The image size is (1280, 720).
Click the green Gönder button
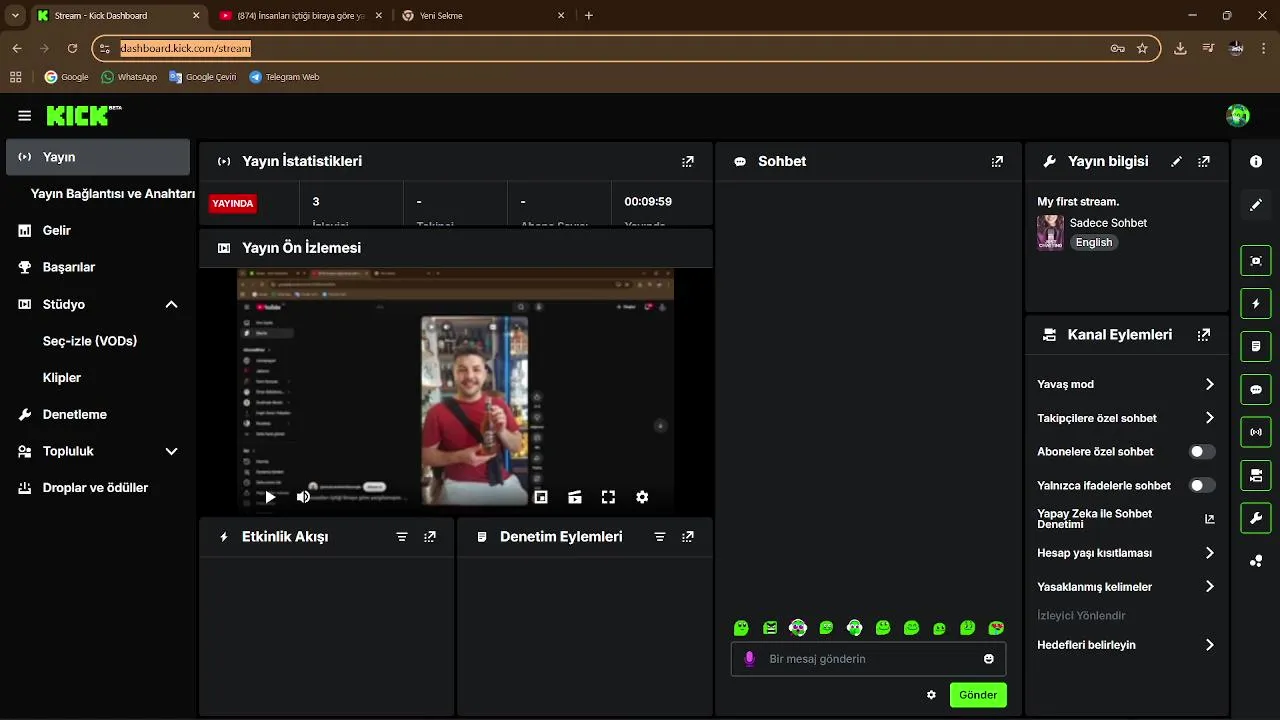point(978,695)
